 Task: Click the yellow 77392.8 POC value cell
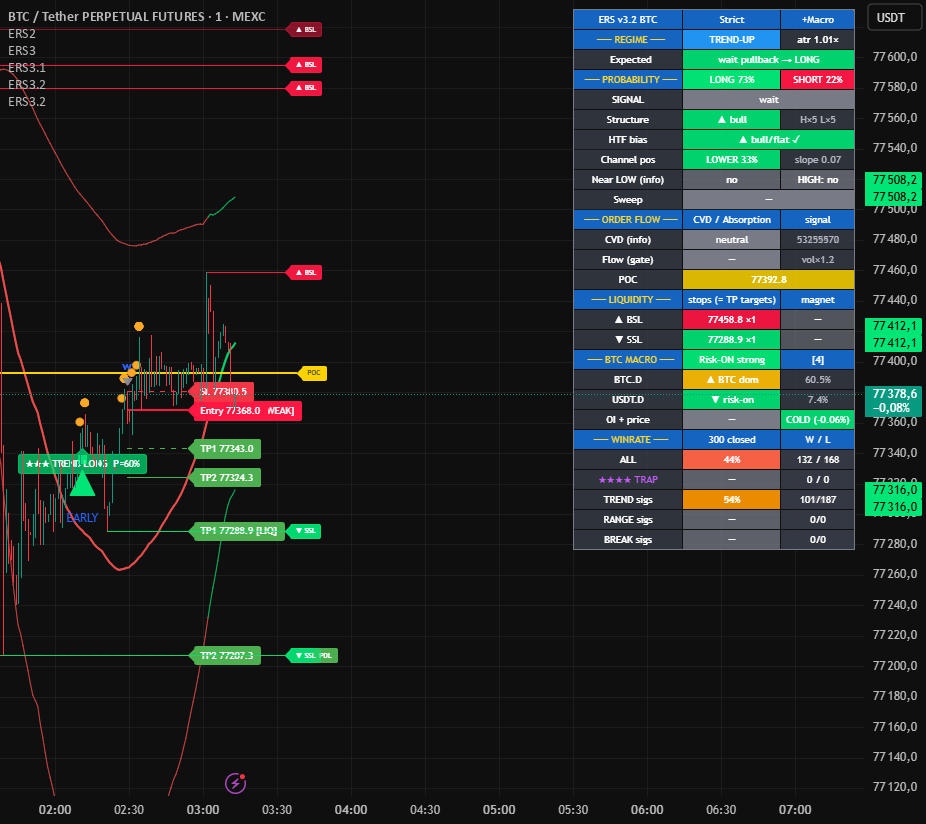(x=768, y=279)
